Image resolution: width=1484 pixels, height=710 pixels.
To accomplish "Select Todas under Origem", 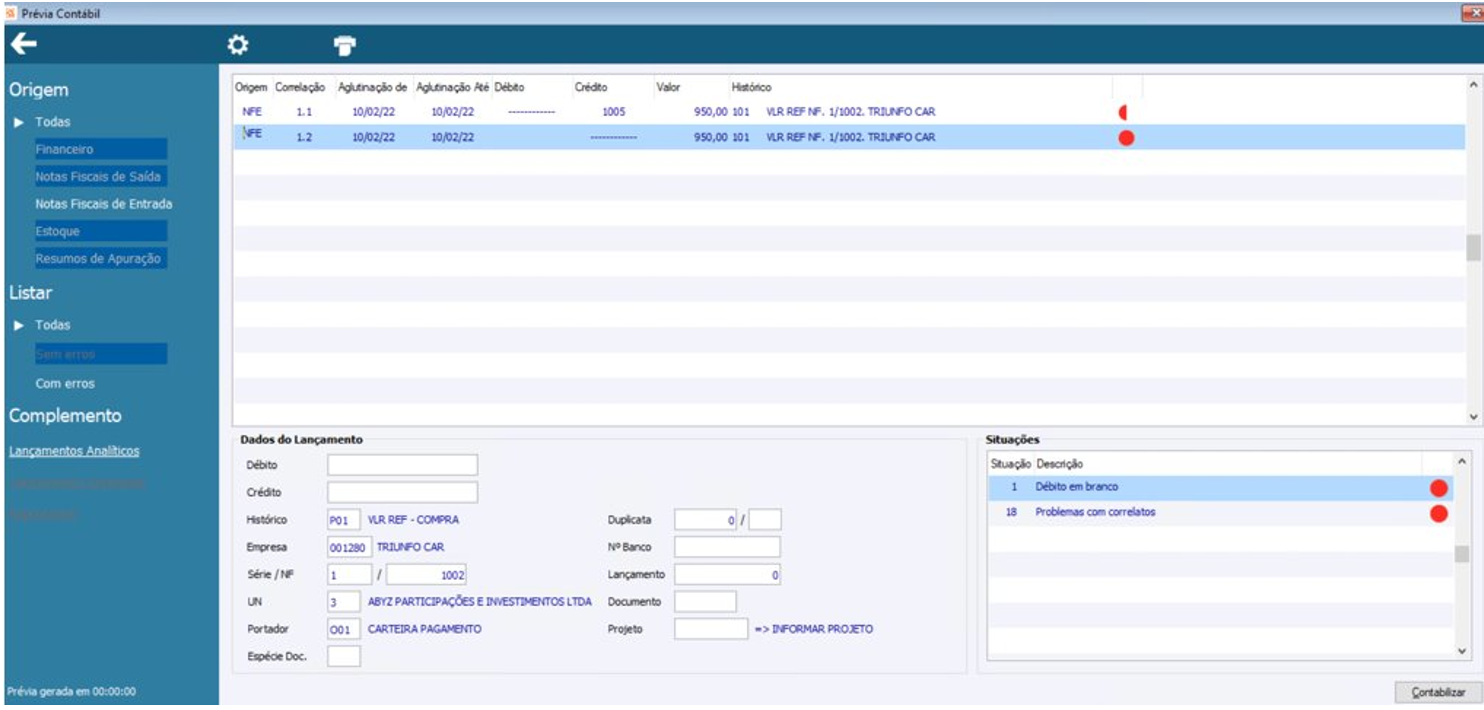I will coord(53,122).
